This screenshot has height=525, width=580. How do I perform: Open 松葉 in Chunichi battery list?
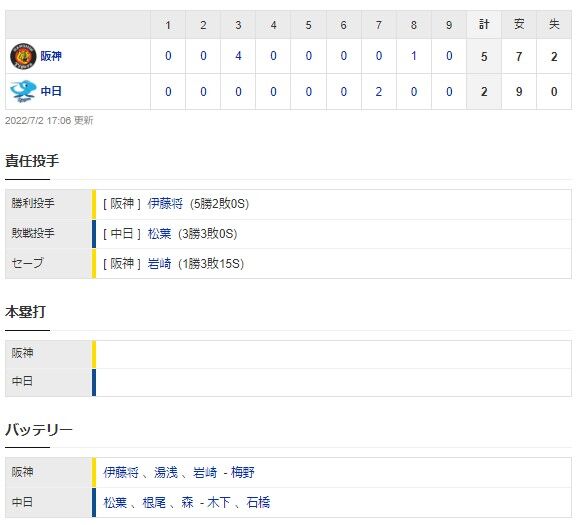[115, 502]
